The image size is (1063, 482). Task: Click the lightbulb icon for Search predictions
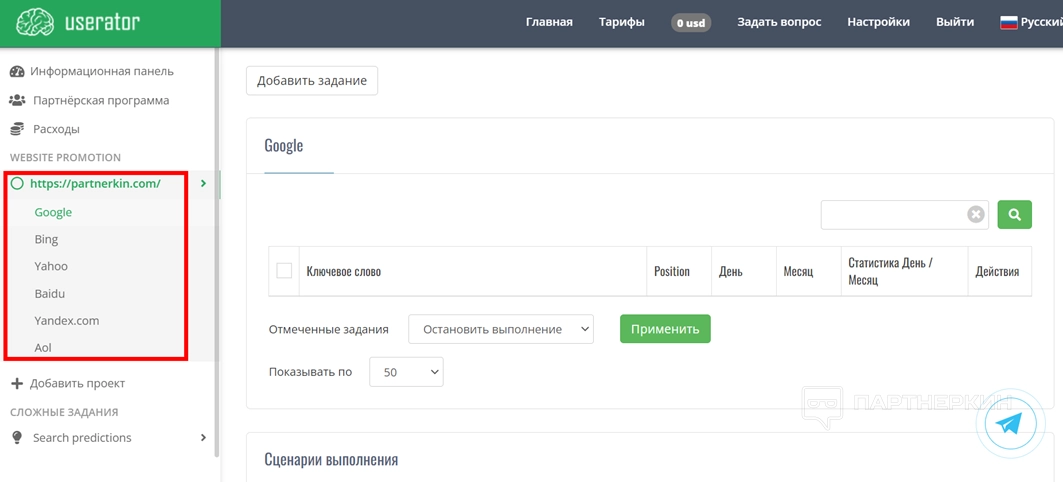coord(18,437)
